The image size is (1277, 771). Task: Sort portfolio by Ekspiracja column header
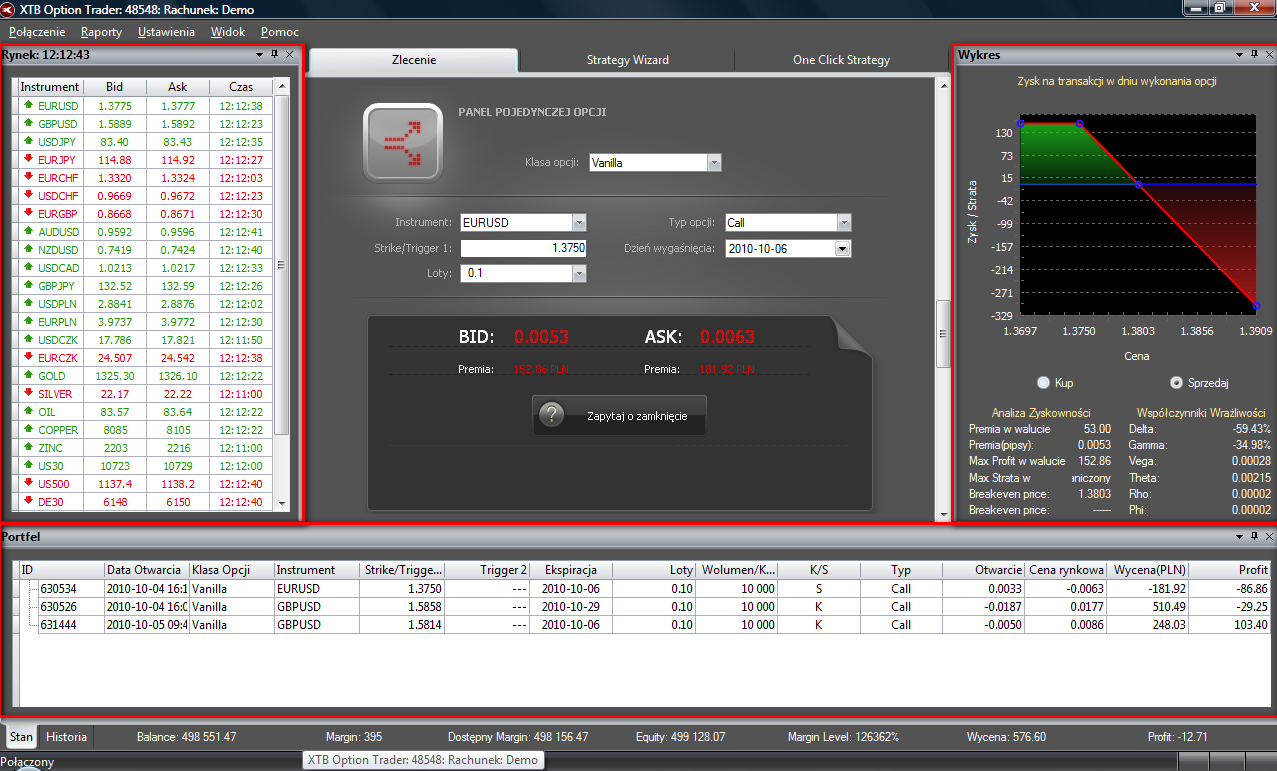[x=570, y=570]
